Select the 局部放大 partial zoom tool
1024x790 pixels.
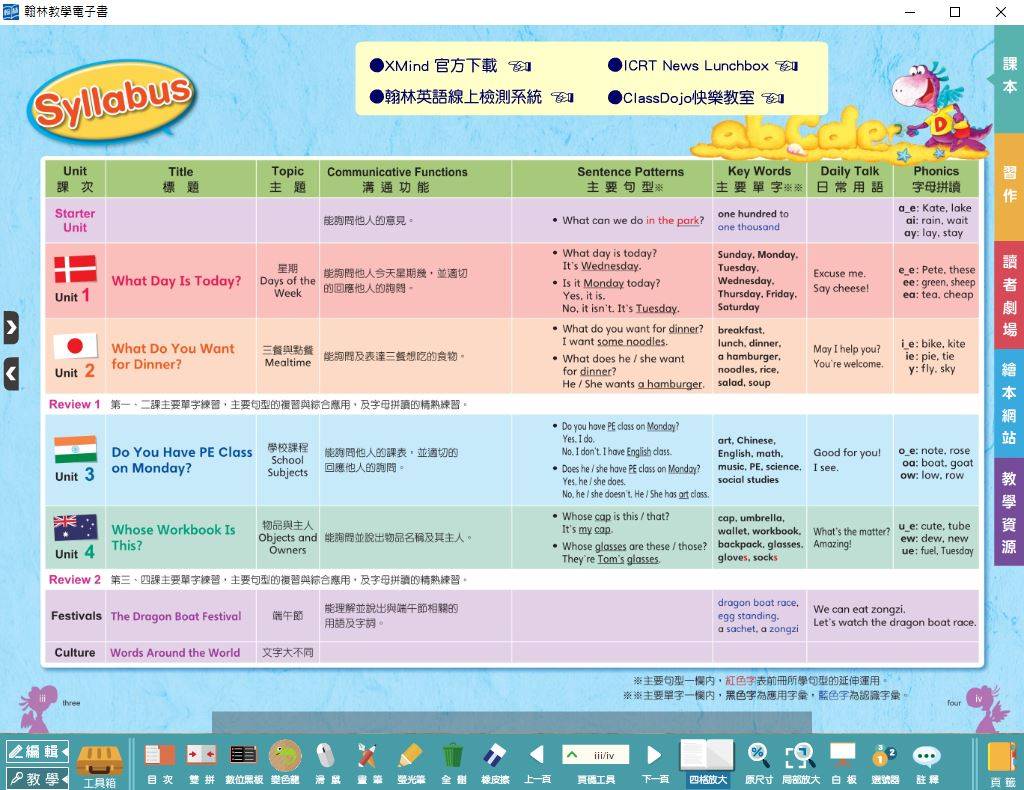pyautogui.click(x=800, y=763)
